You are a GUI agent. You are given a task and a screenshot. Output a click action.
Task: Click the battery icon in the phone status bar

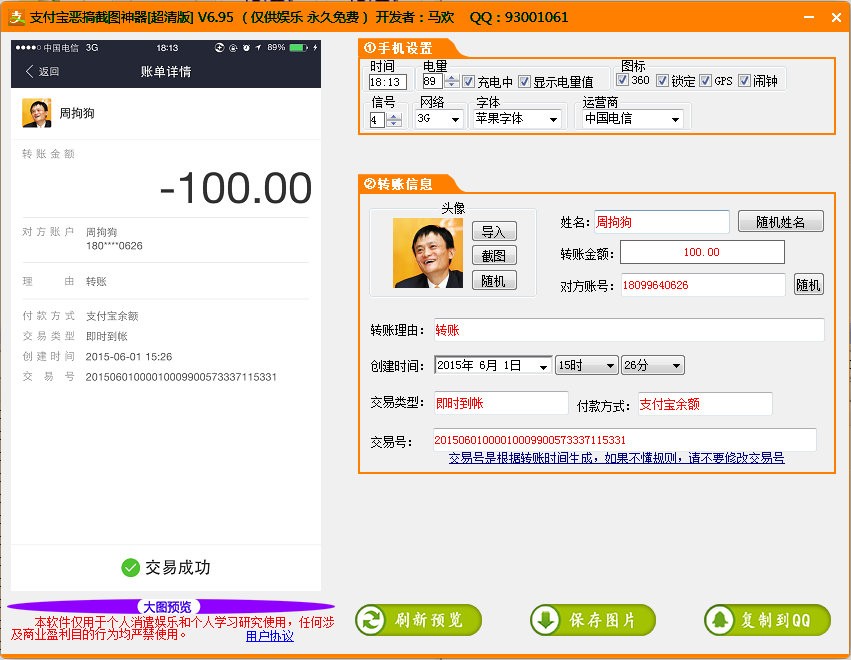point(299,48)
